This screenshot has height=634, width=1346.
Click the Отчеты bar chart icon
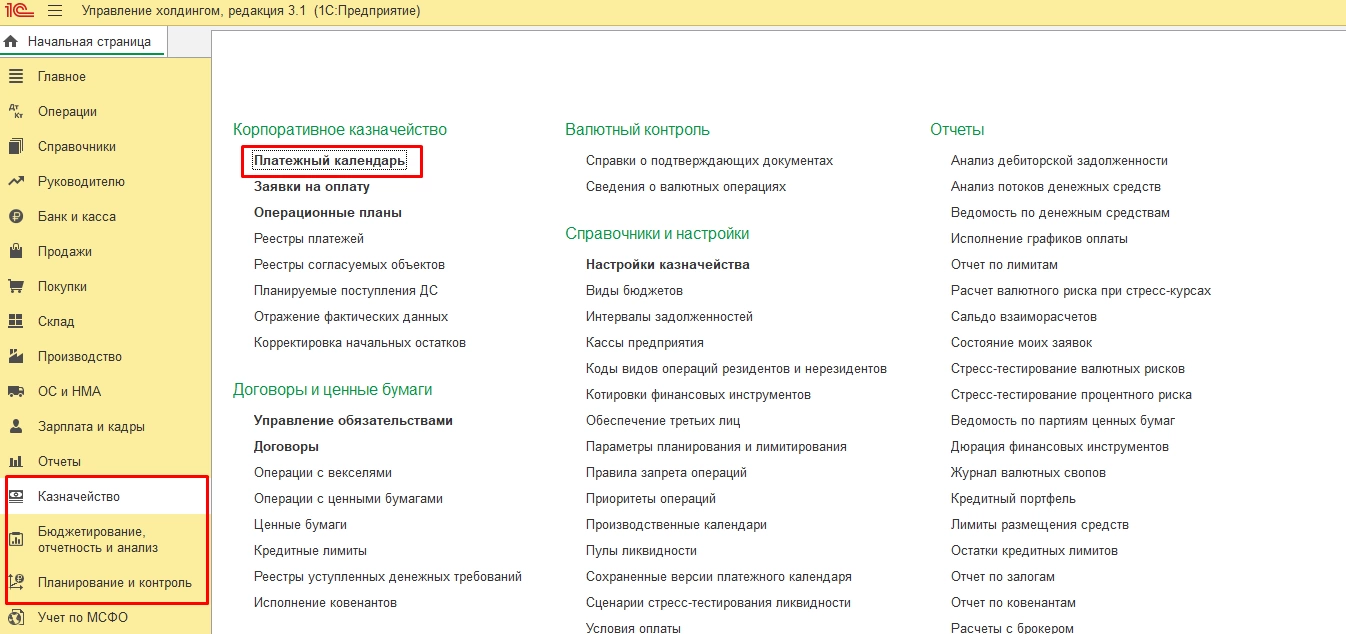click(16, 462)
